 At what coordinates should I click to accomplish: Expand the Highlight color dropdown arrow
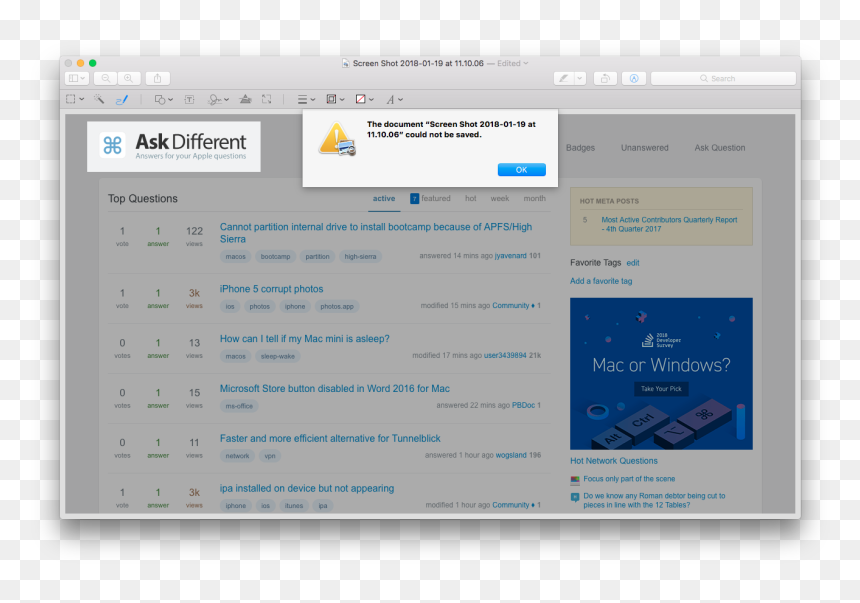580,78
